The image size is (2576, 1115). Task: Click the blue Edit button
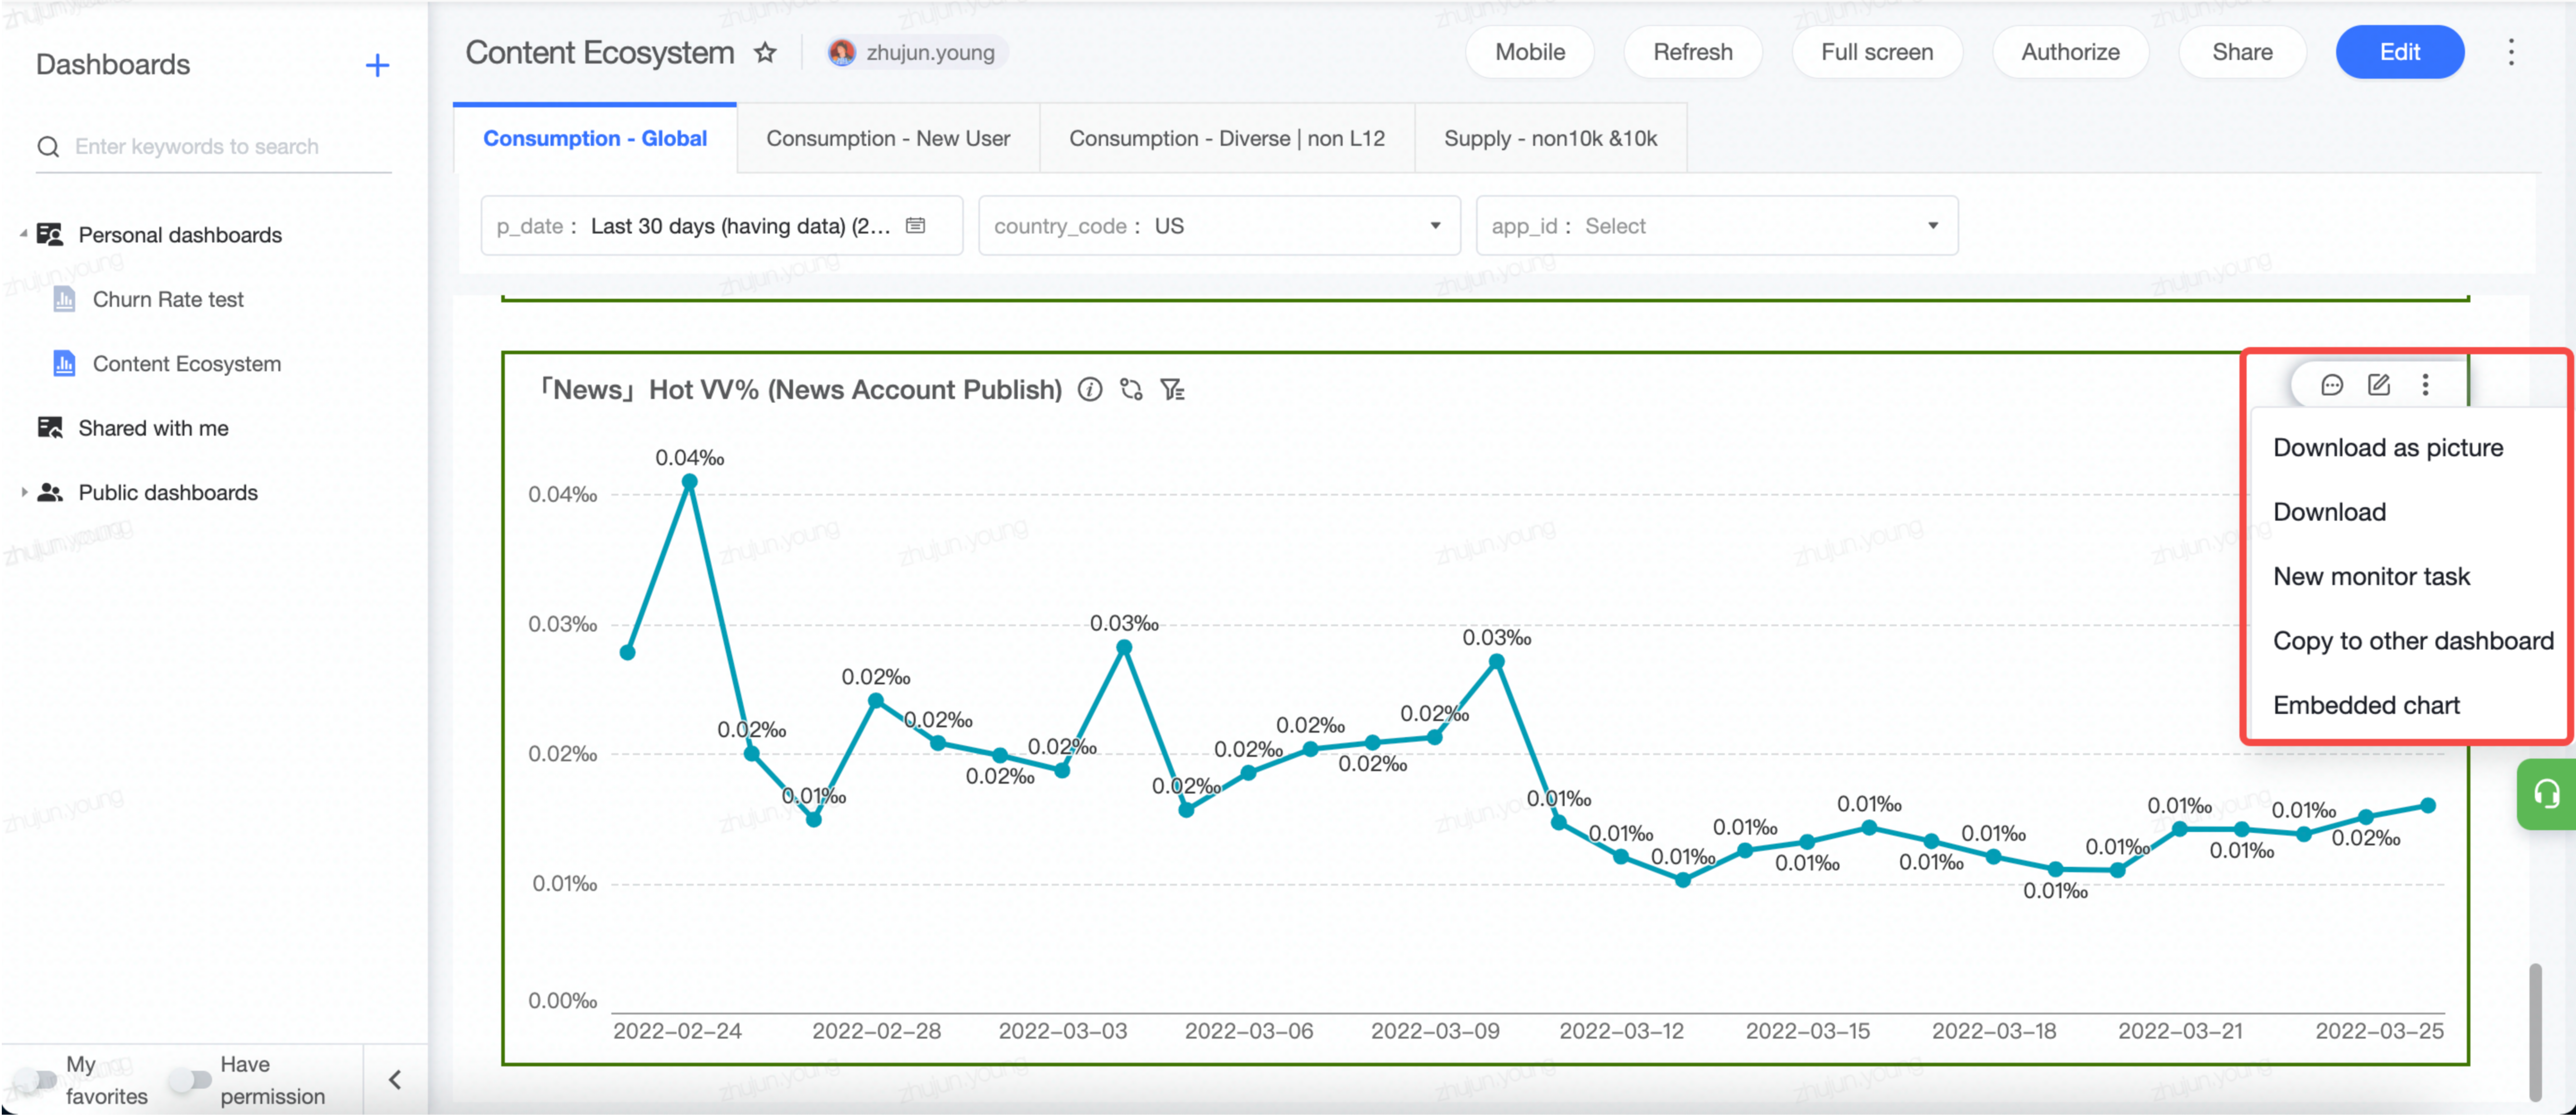click(x=2399, y=52)
